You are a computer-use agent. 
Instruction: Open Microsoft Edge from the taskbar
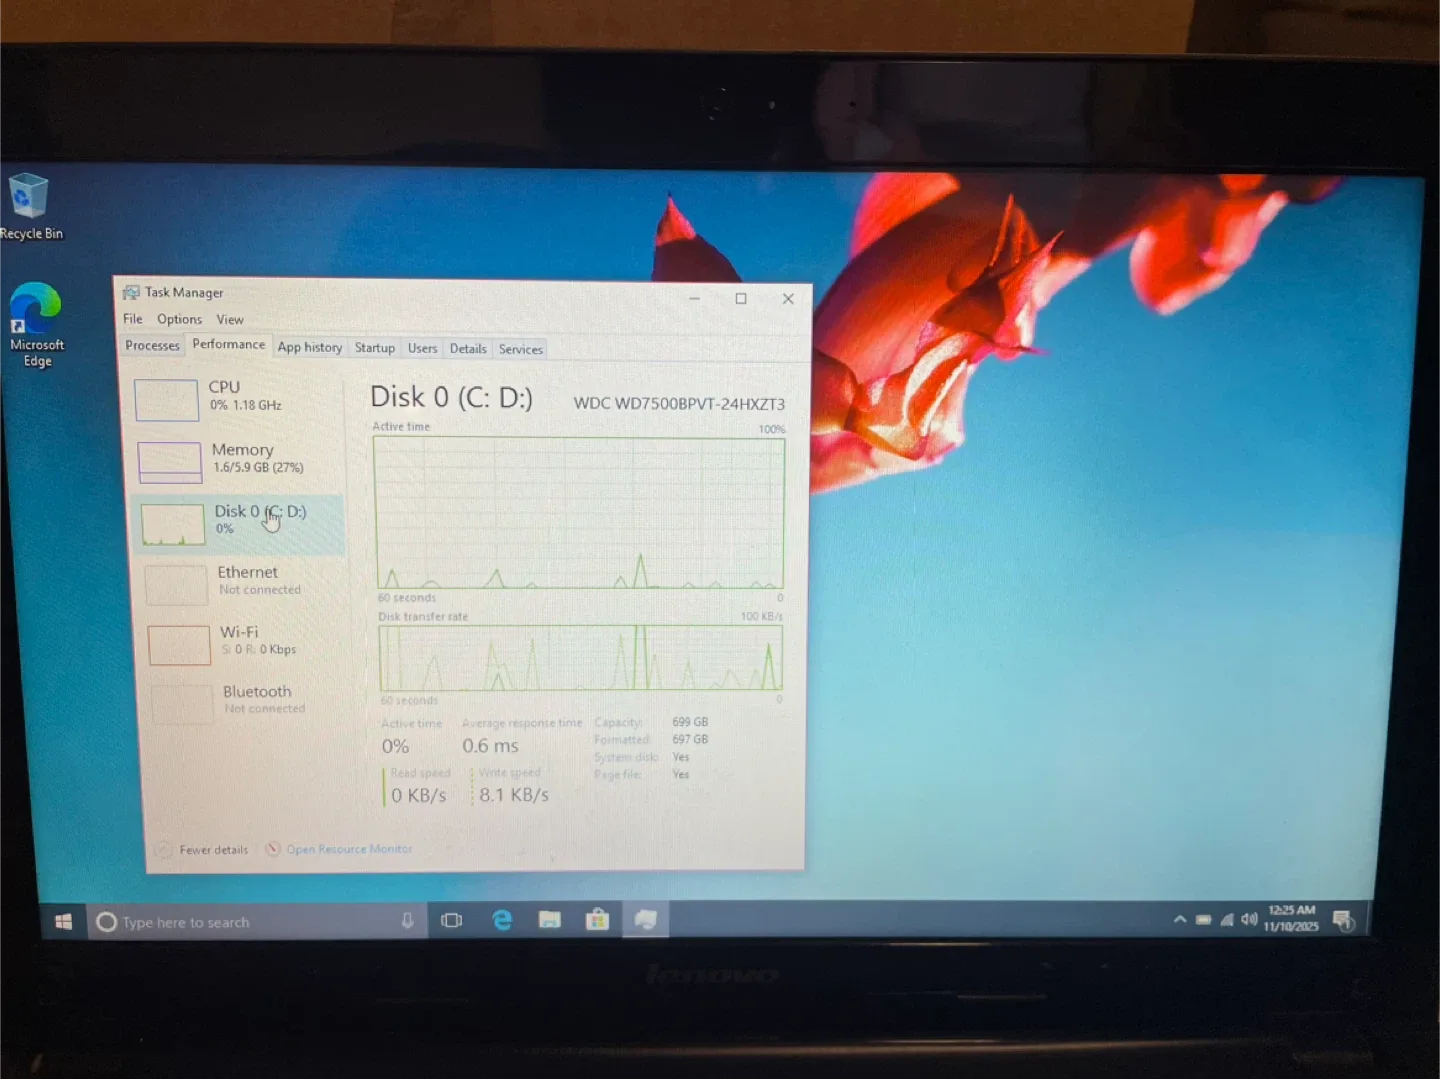coord(502,919)
